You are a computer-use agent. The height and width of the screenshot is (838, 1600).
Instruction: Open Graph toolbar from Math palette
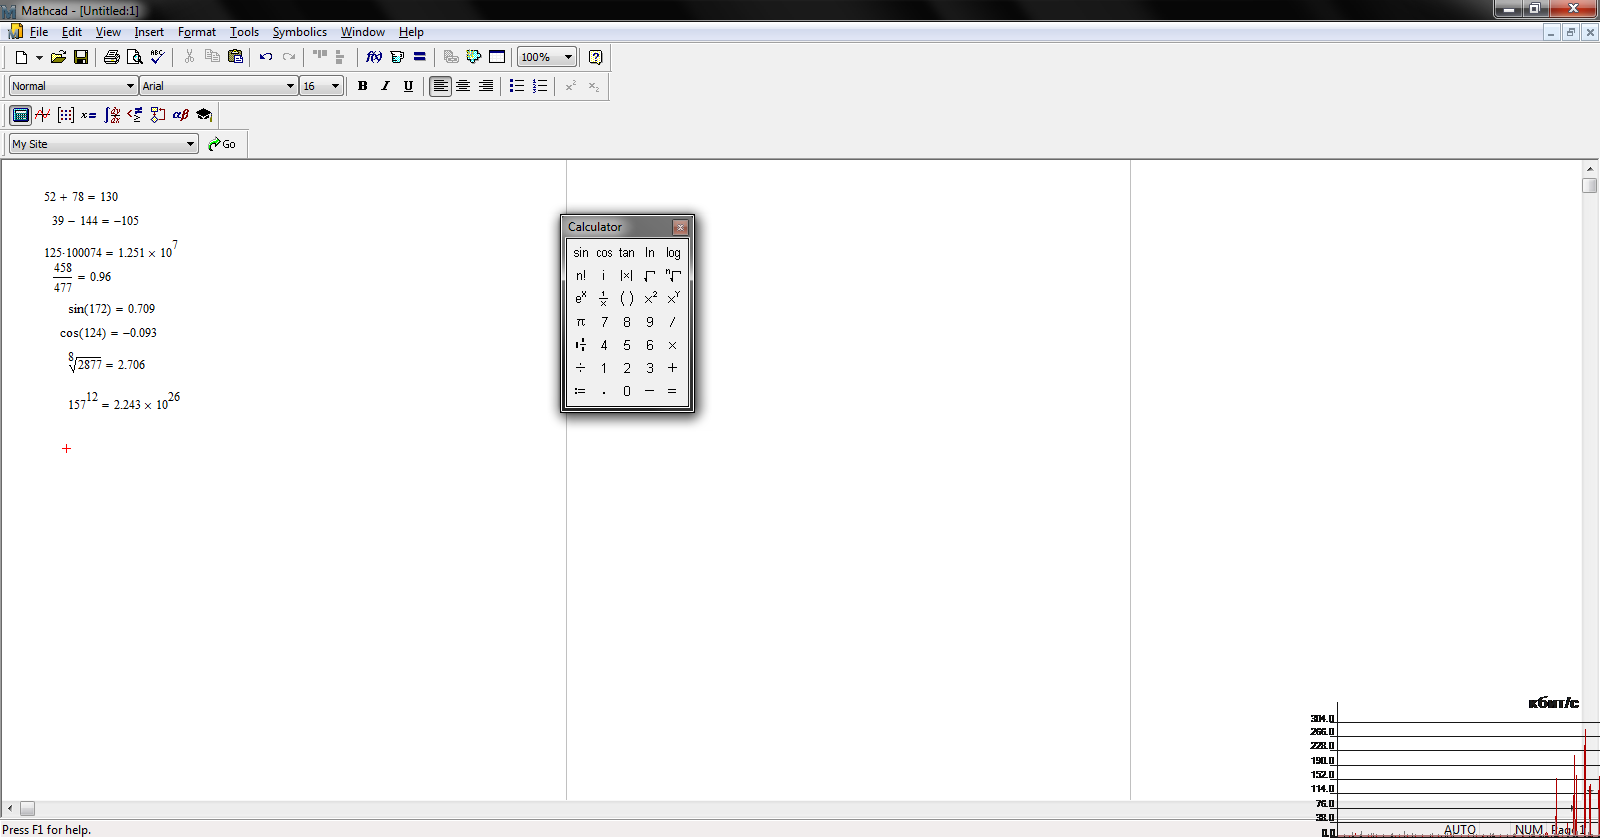pos(43,115)
